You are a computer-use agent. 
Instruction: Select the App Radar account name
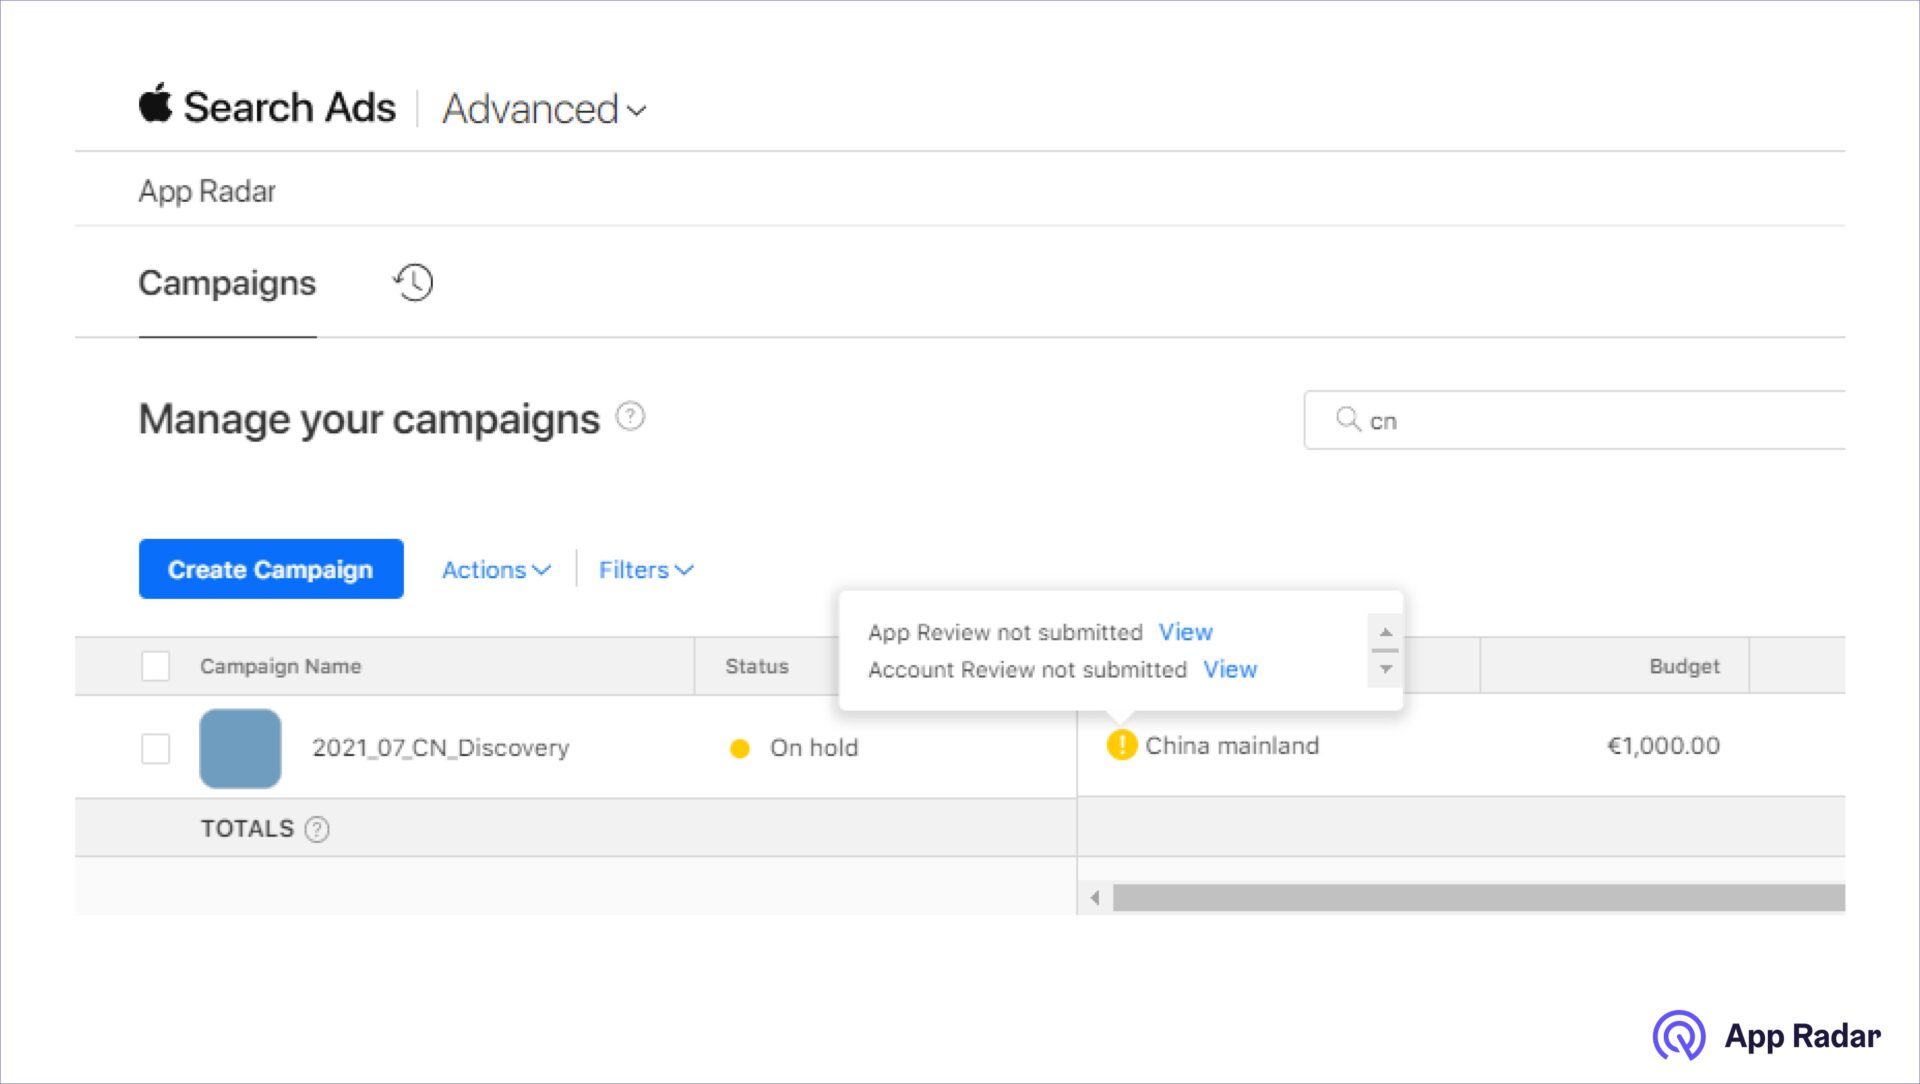[x=207, y=191]
